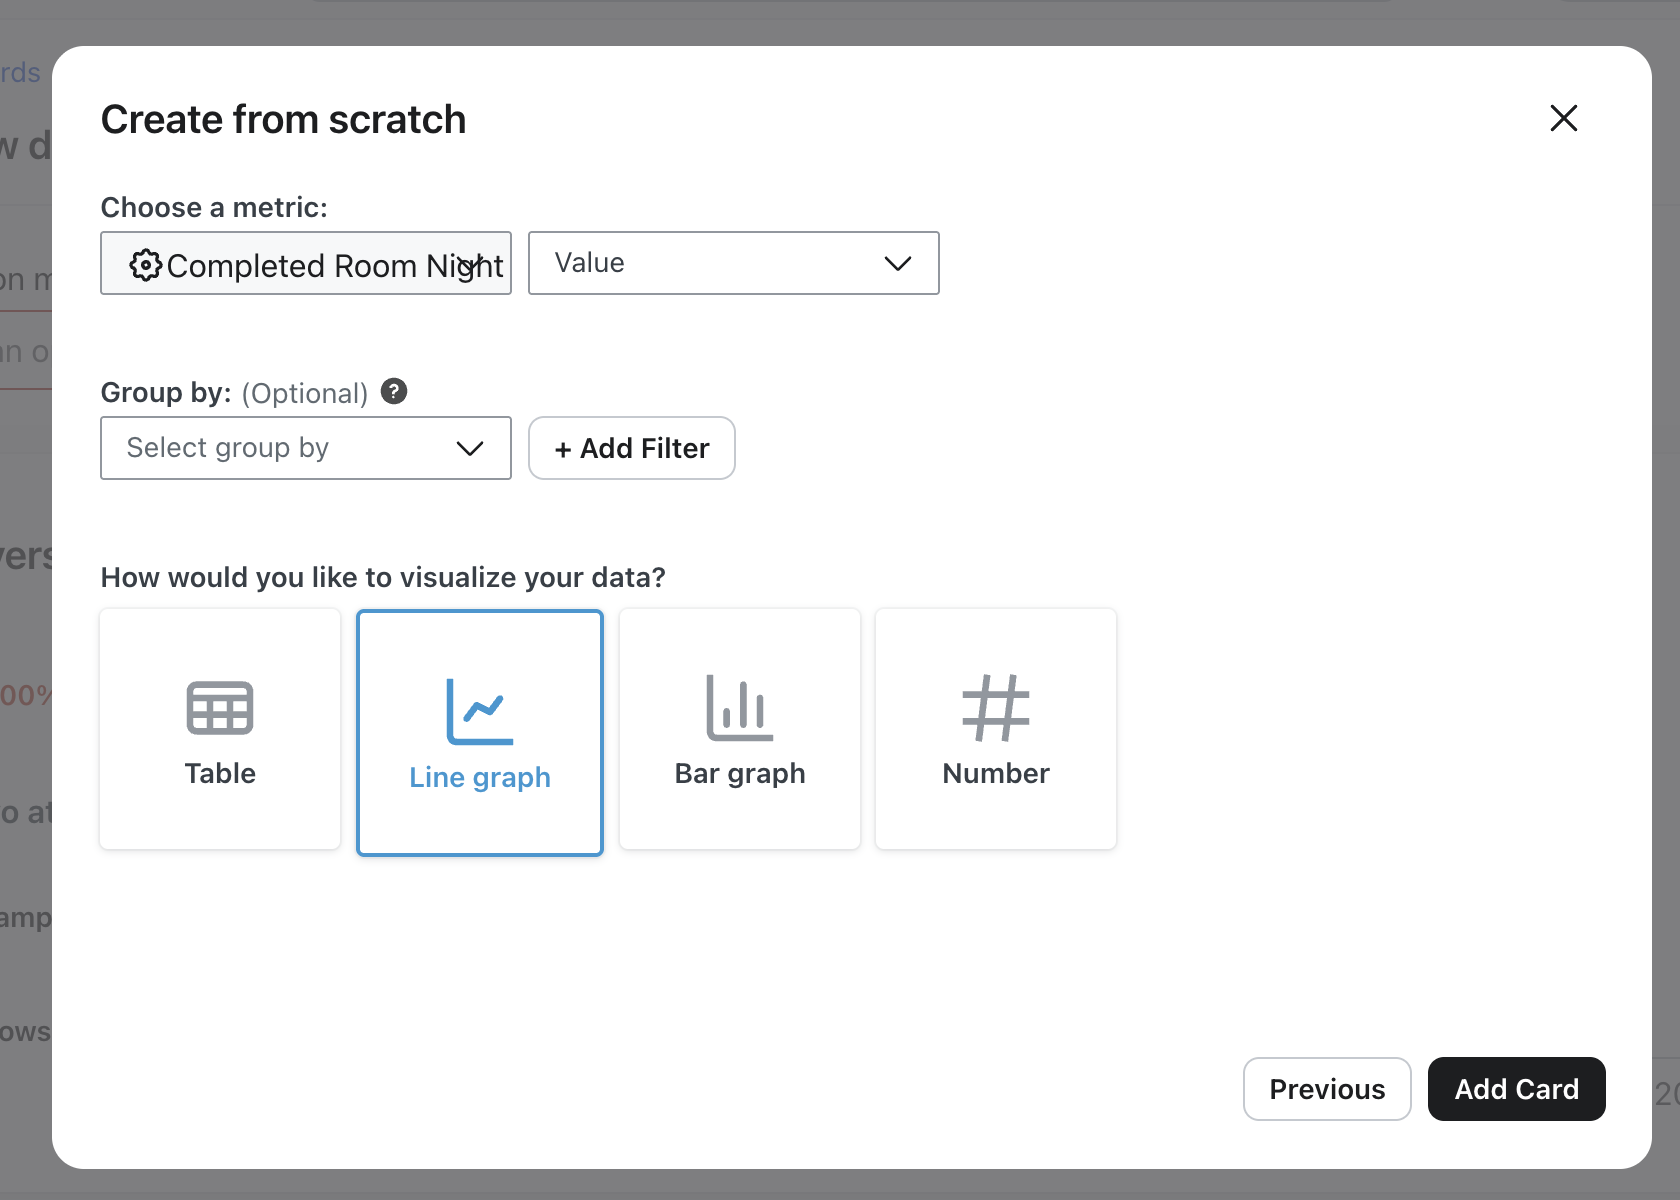Select the Bar graph text label
The height and width of the screenshot is (1200, 1680).
740,773
